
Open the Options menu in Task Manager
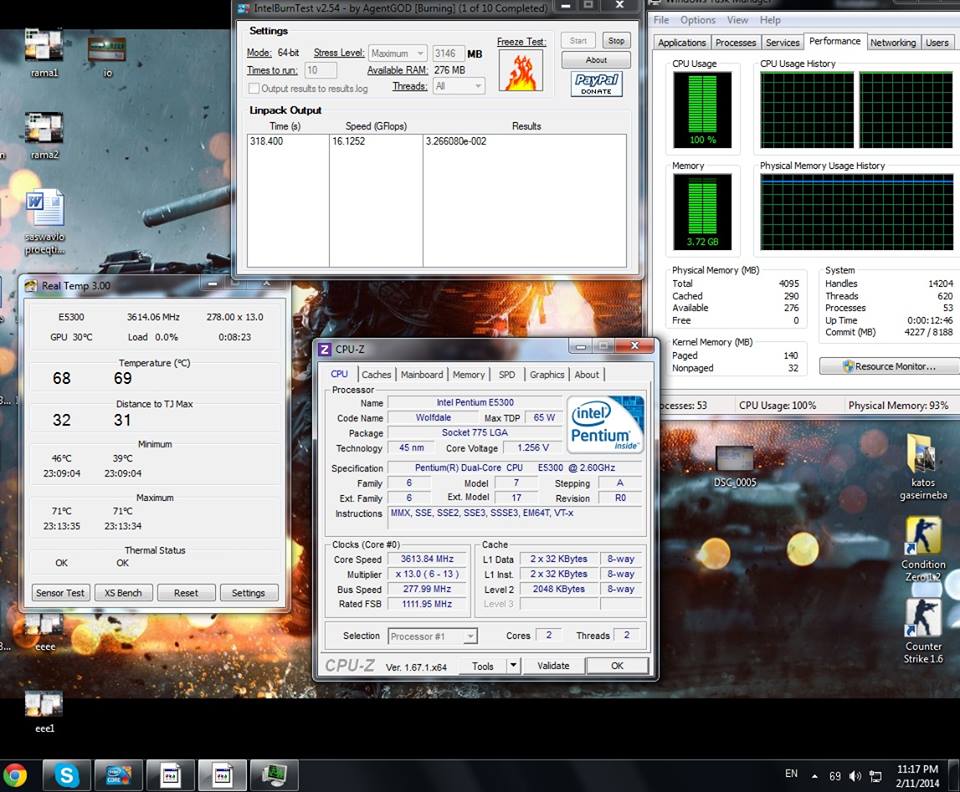point(698,20)
